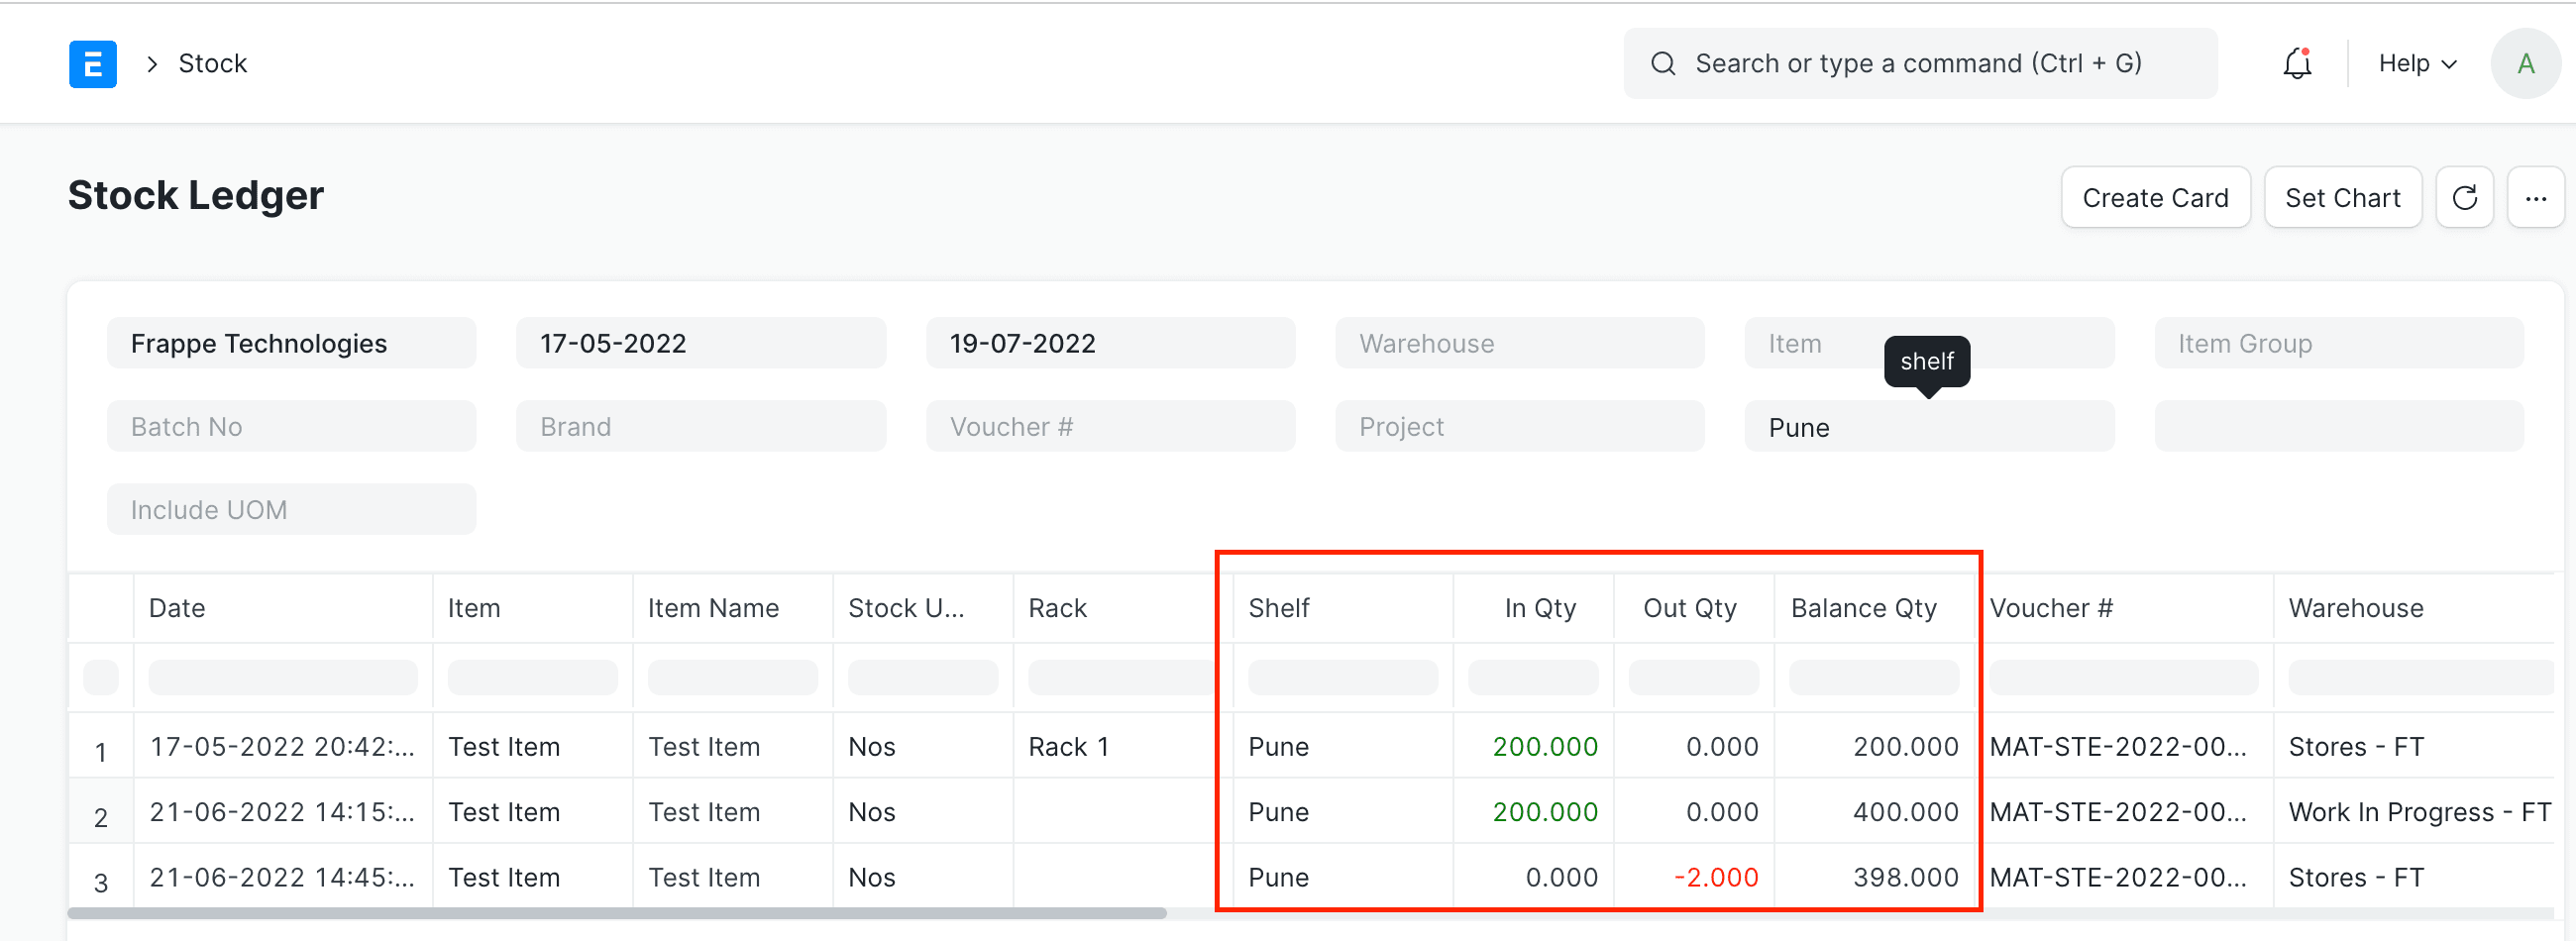Open the user avatar A menu
This screenshot has height=941, width=2576.
click(2525, 64)
